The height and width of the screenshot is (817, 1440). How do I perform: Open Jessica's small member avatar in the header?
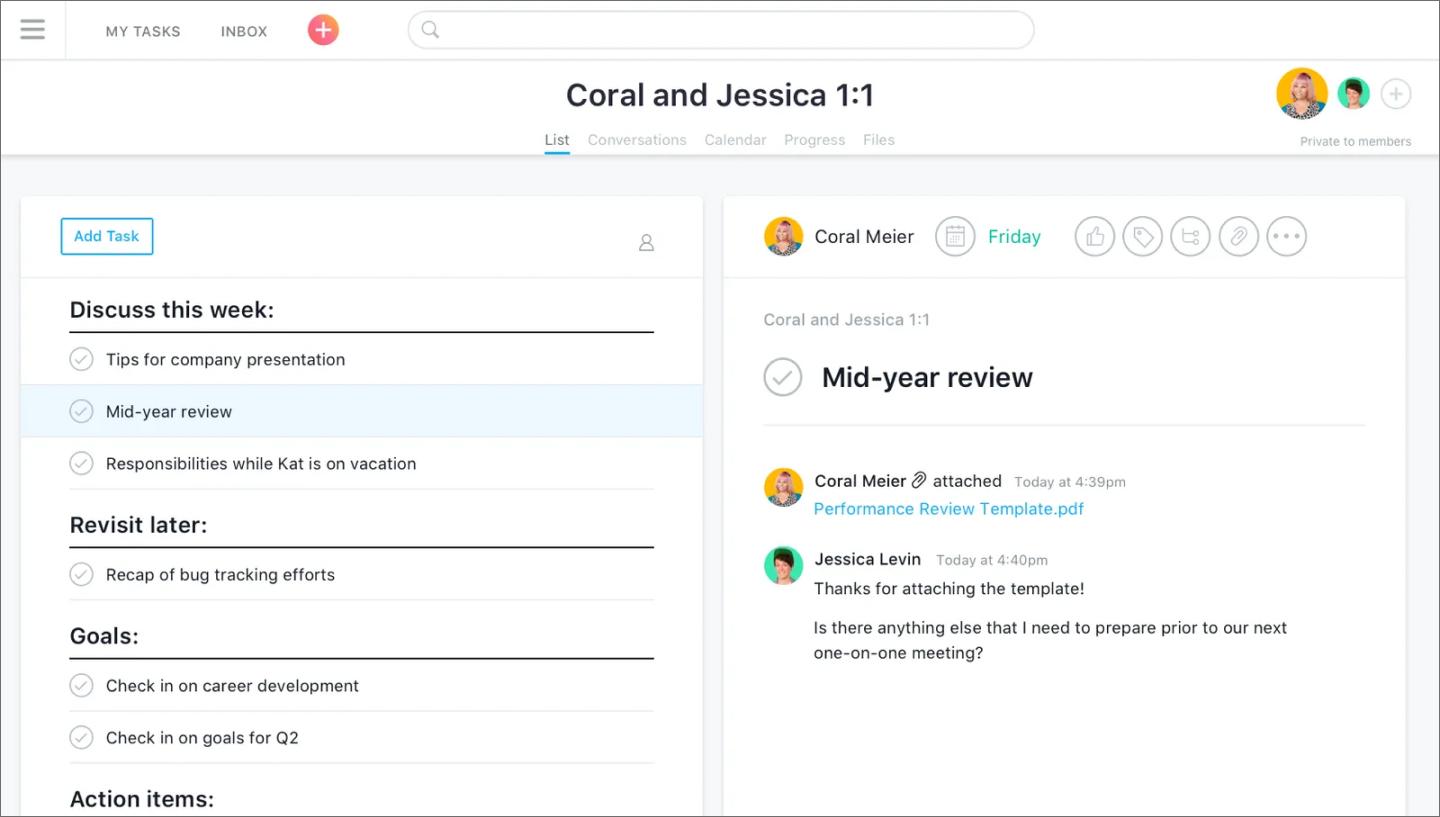pyautogui.click(x=1354, y=94)
